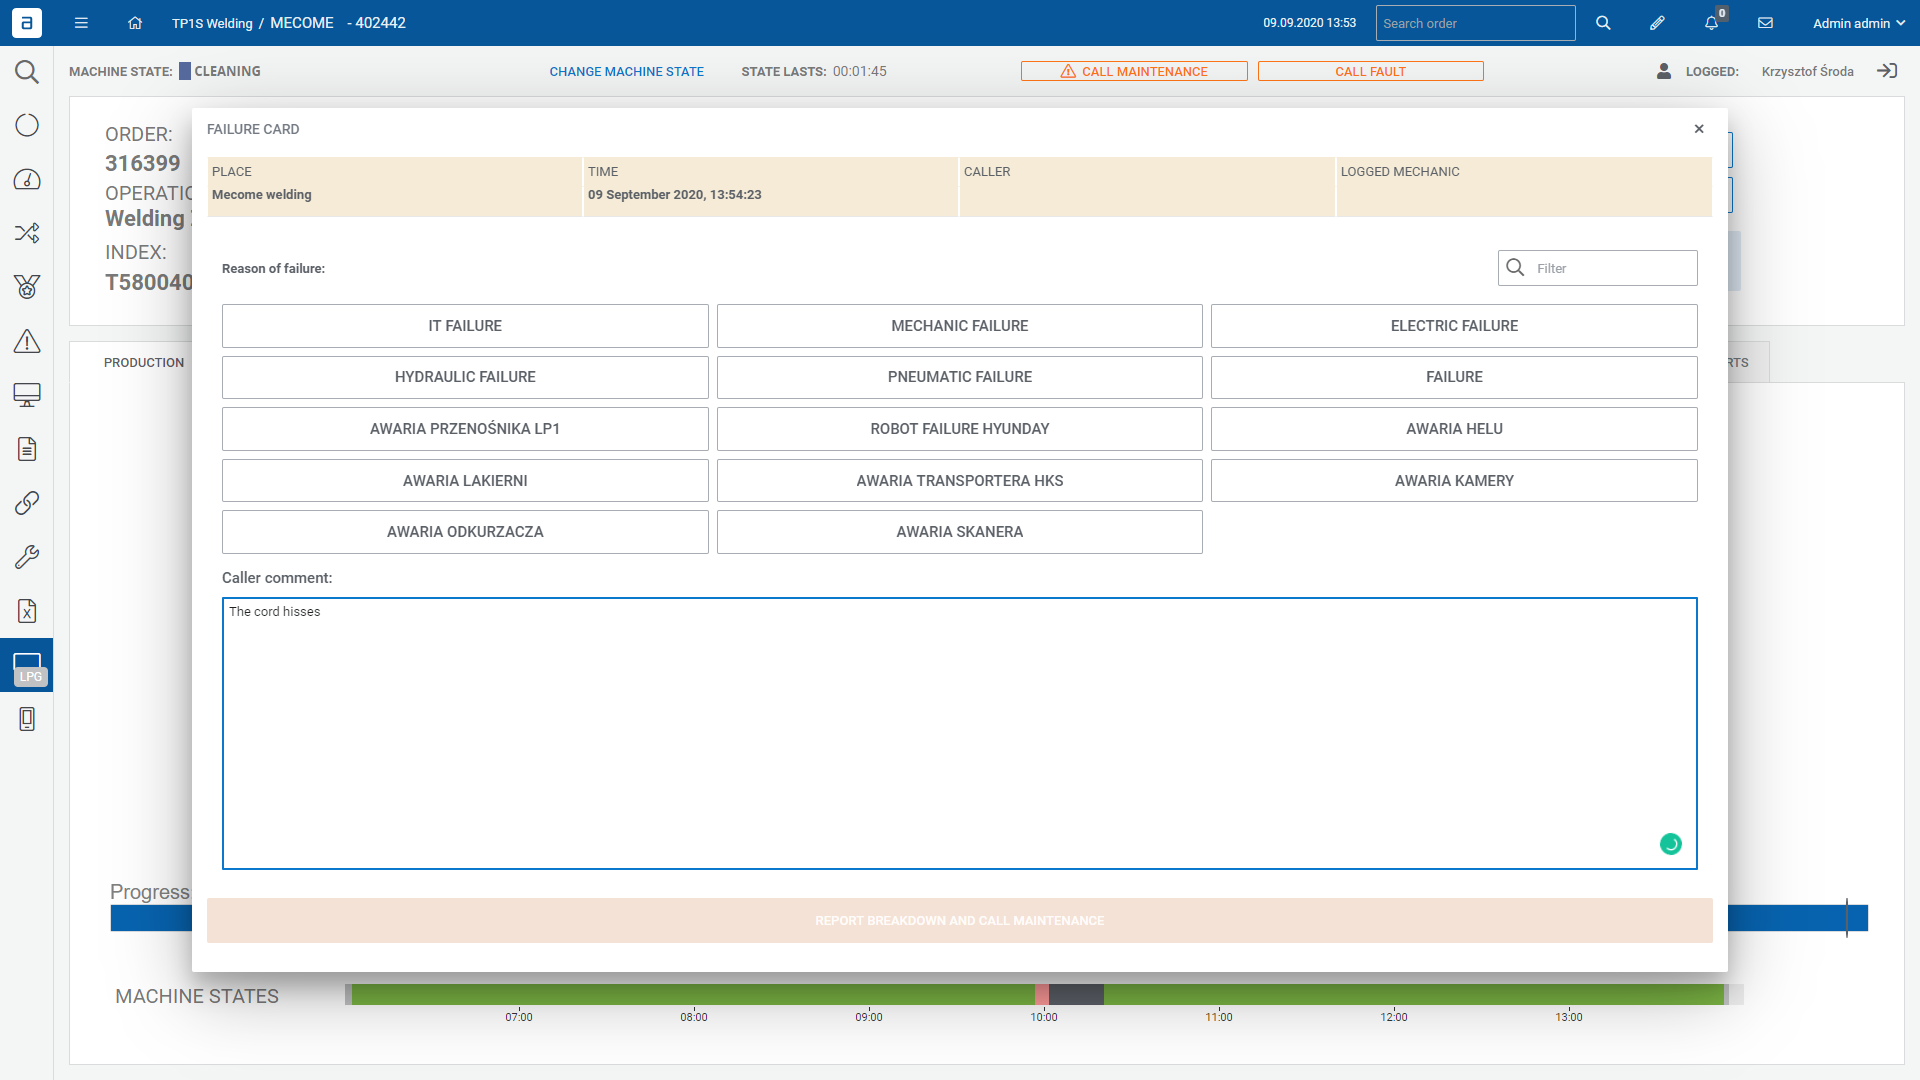The width and height of the screenshot is (1920, 1080).
Task: Open the sidebar search magnifier icon
Action: tap(27, 72)
